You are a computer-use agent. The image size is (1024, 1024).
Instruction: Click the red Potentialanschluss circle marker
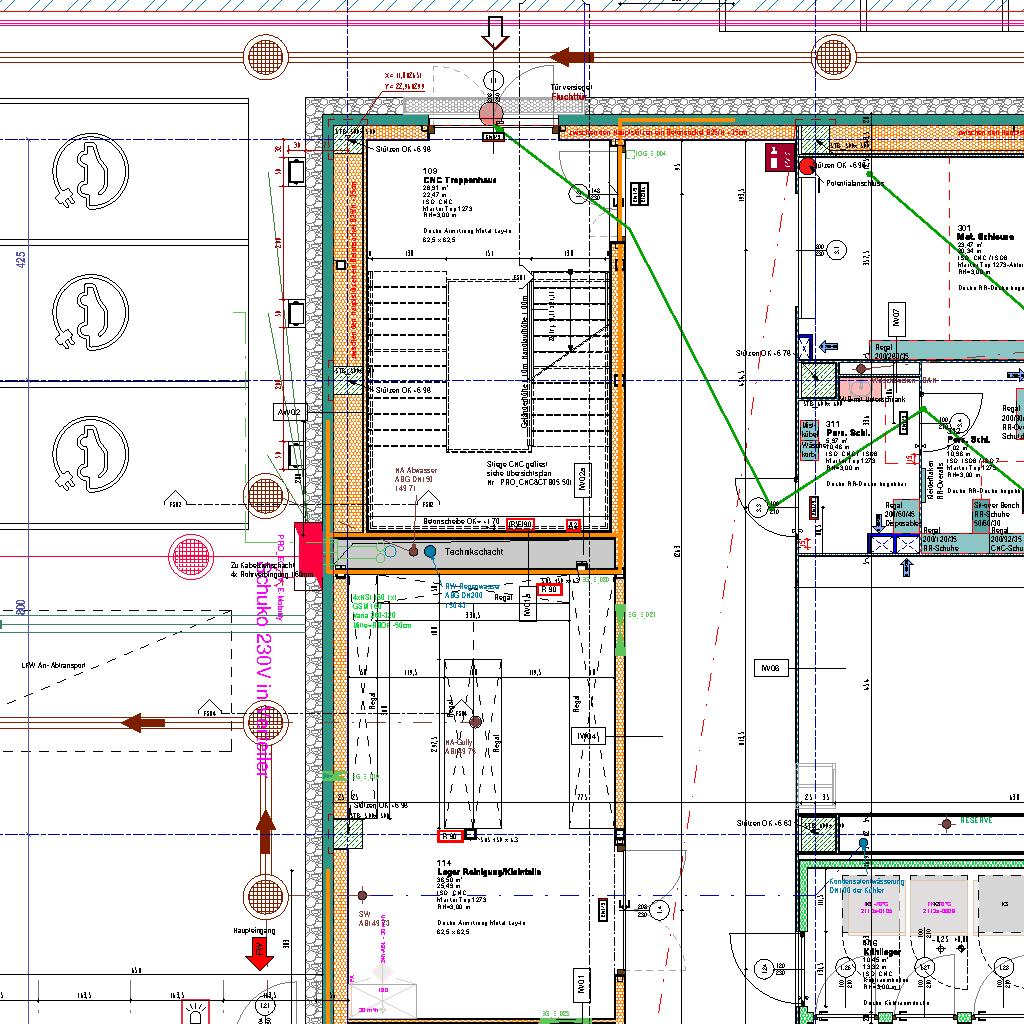point(807,167)
